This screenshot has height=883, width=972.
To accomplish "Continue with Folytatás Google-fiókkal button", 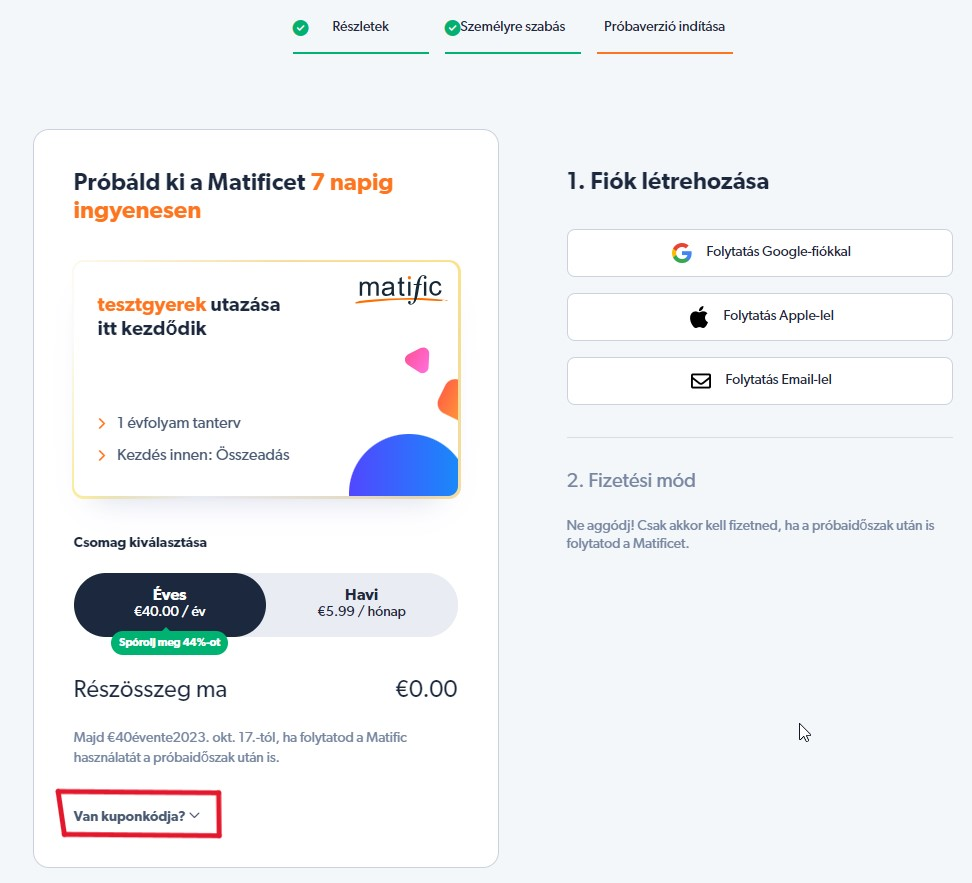I will pyautogui.click(x=759, y=253).
